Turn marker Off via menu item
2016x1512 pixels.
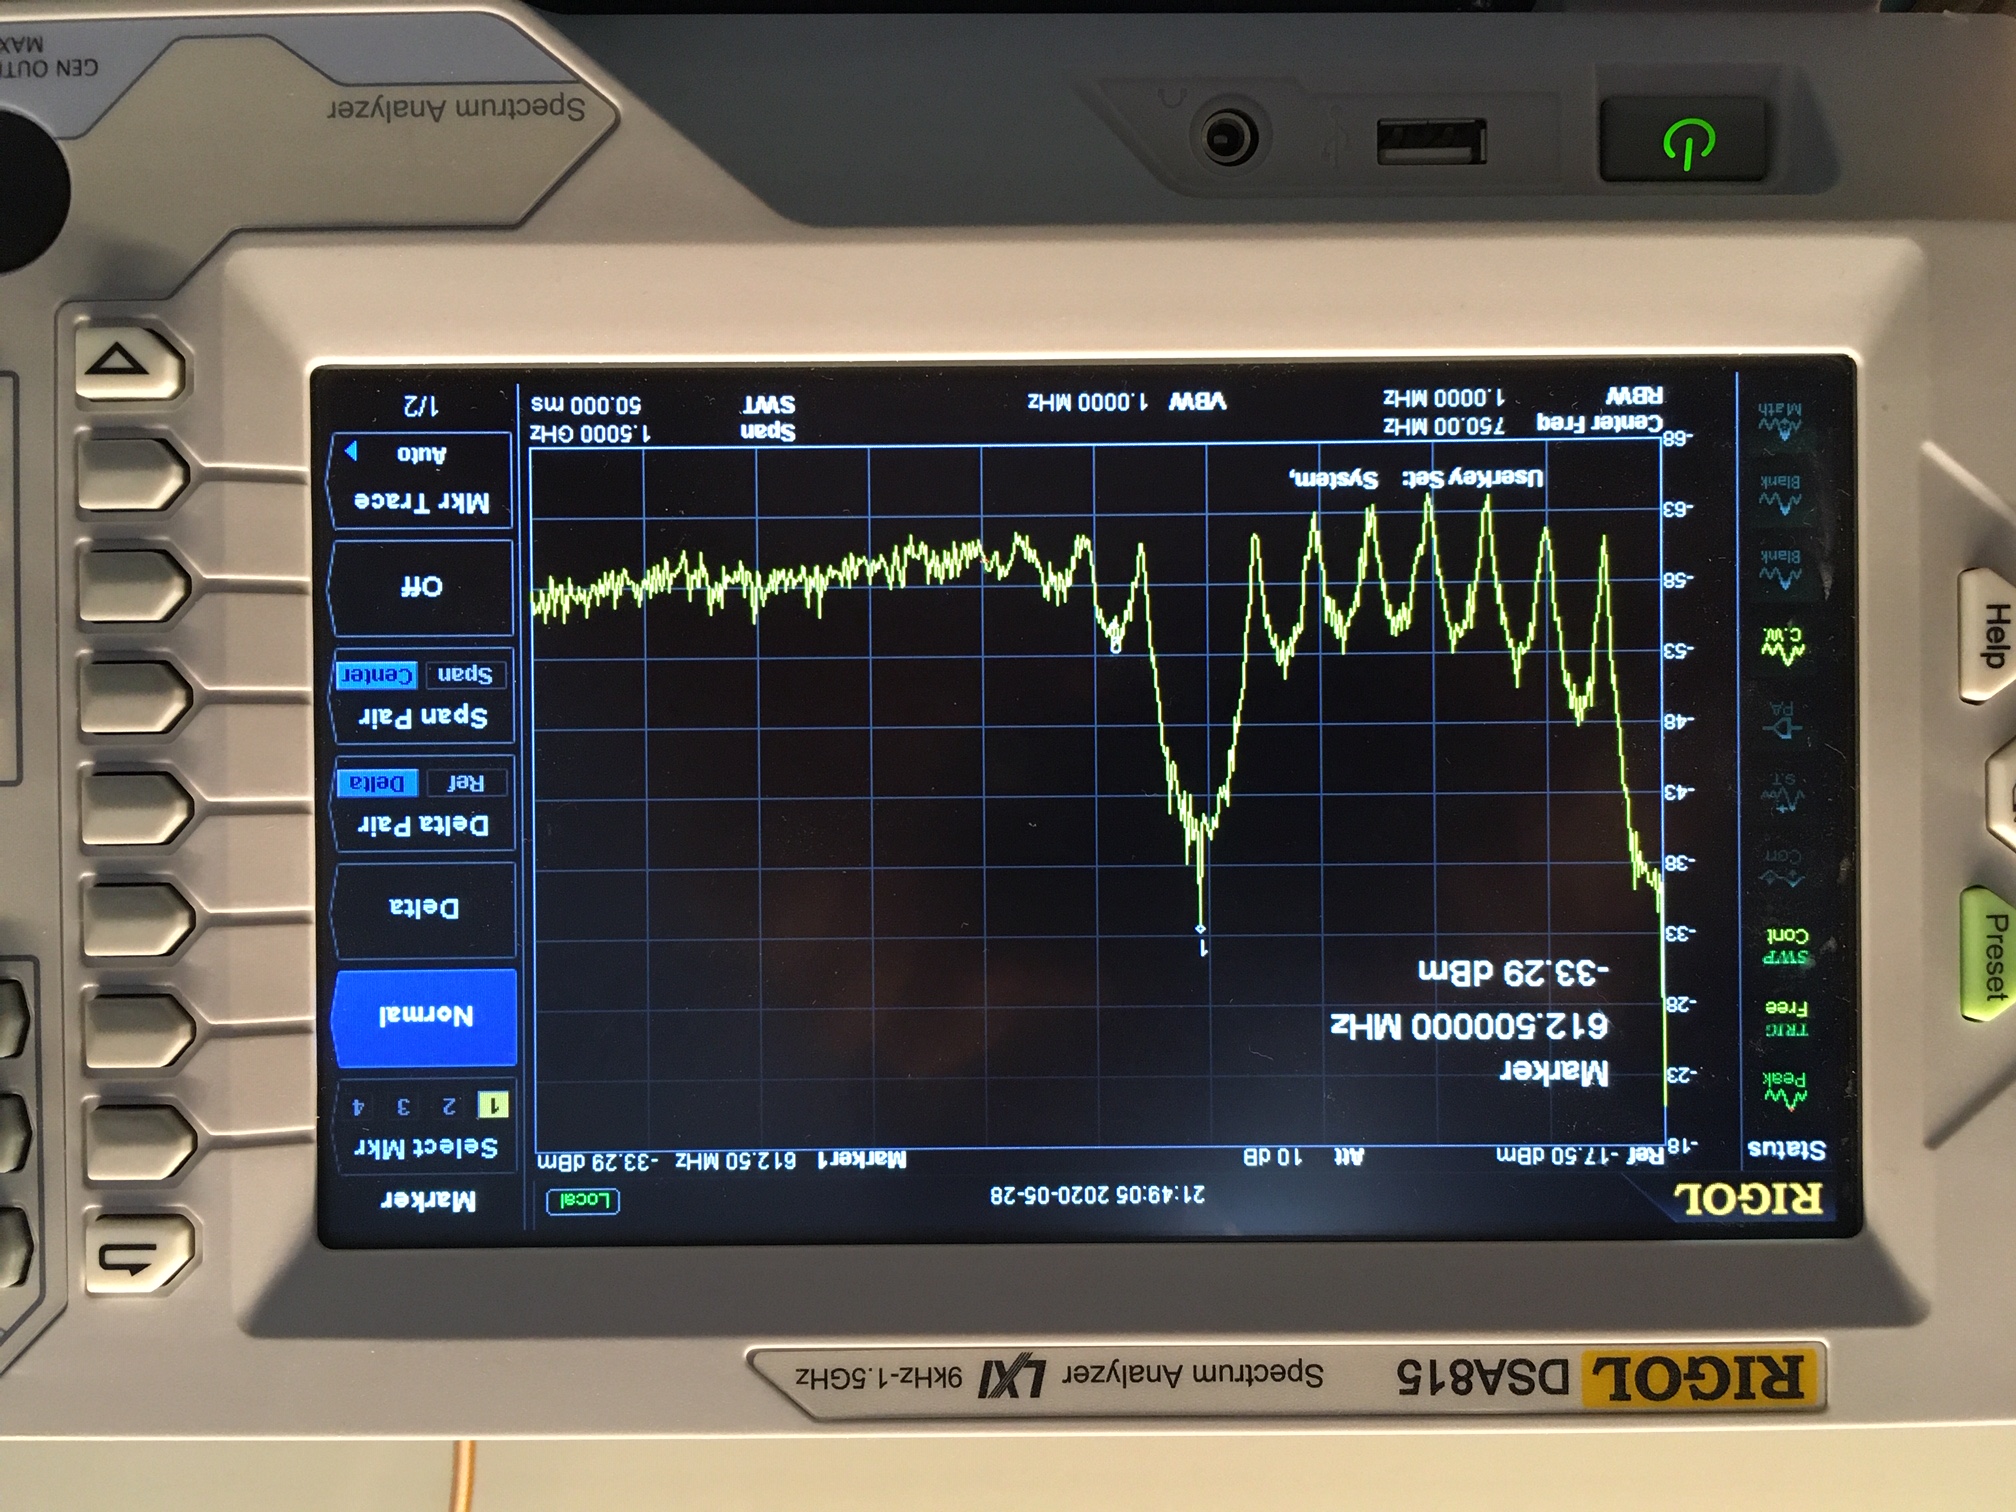pos(421,586)
